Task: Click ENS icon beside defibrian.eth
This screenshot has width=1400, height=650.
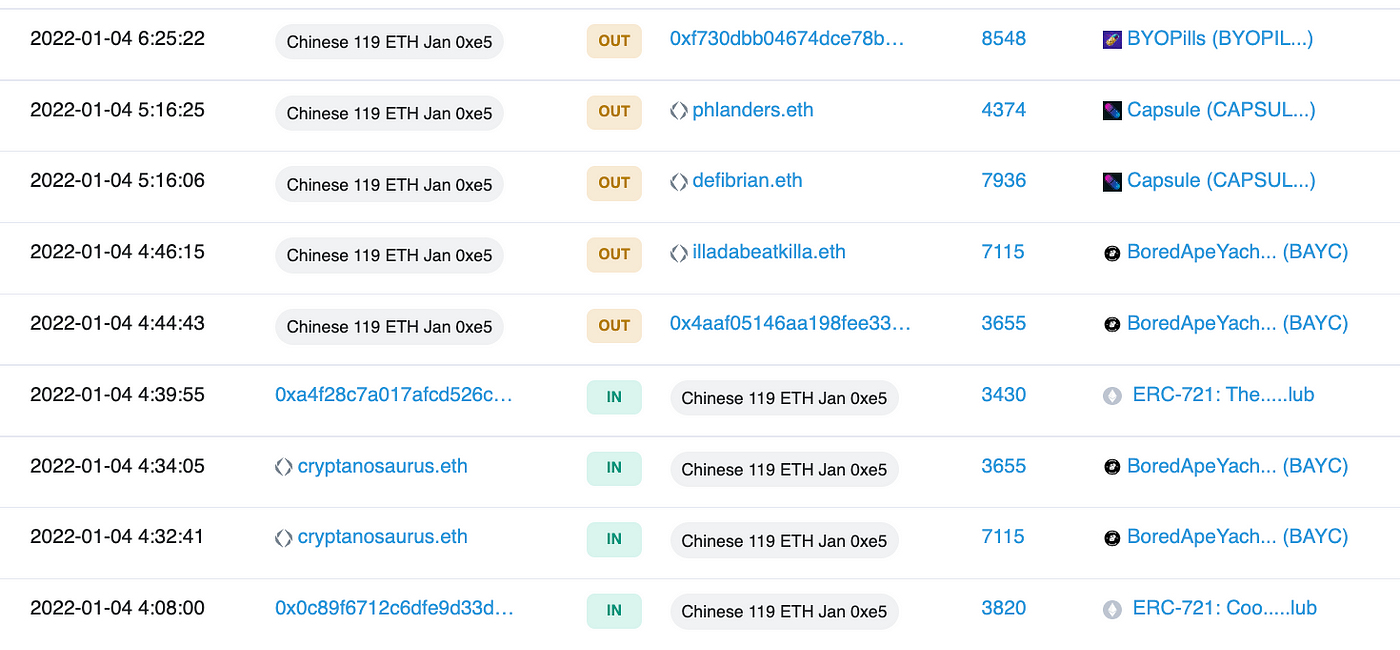Action: [x=679, y=182]
